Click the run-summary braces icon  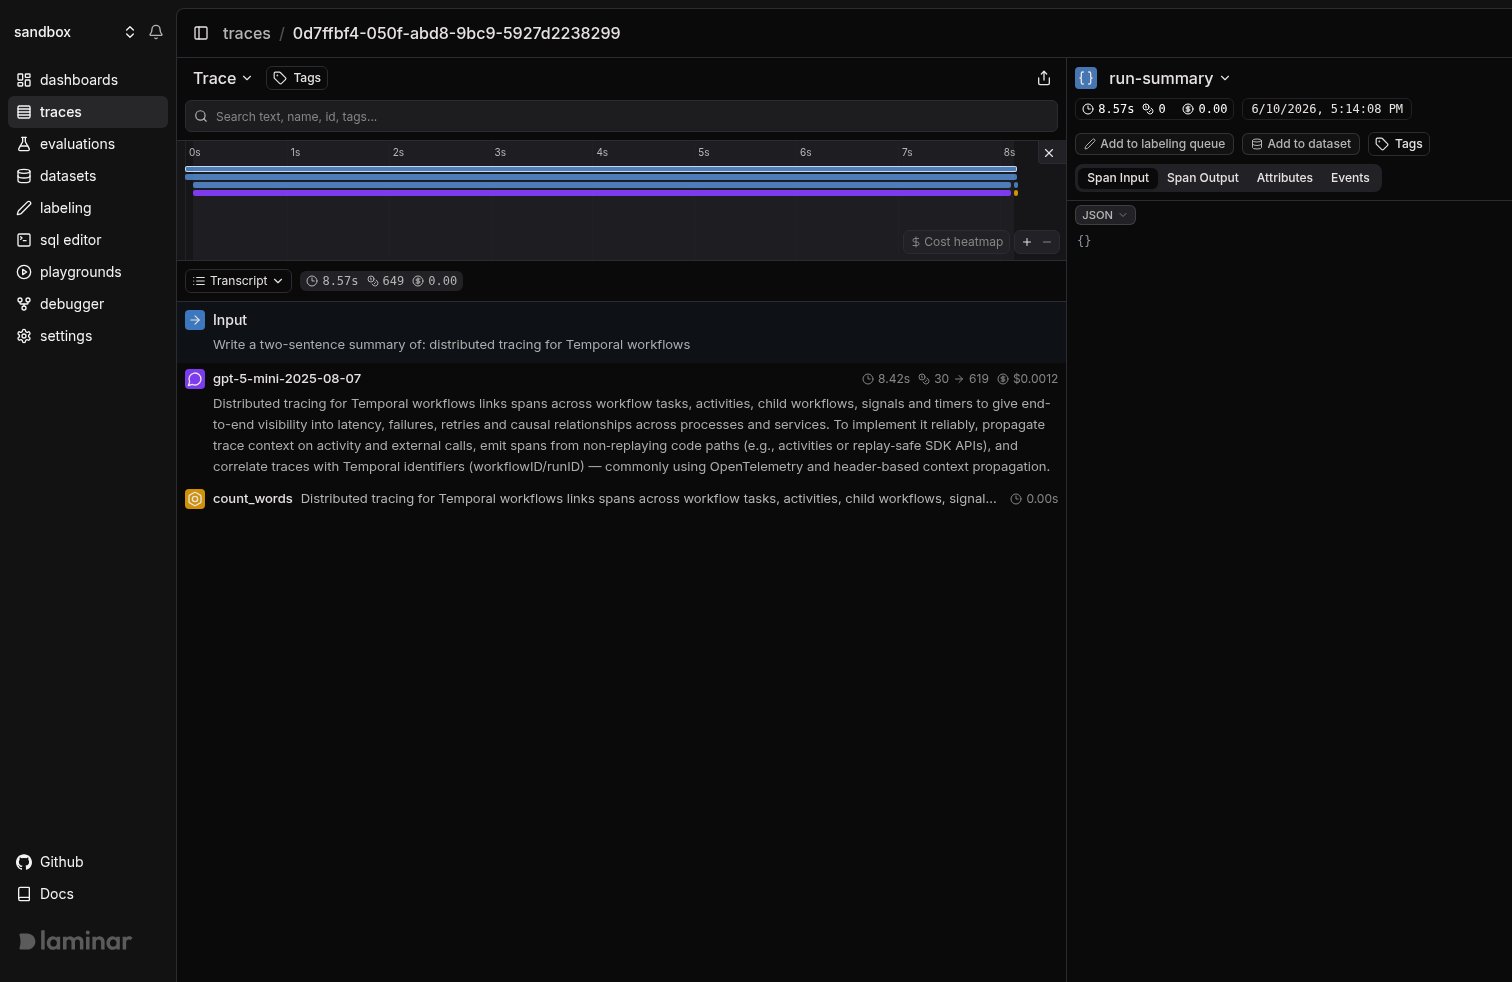[x=1086, y=78]
